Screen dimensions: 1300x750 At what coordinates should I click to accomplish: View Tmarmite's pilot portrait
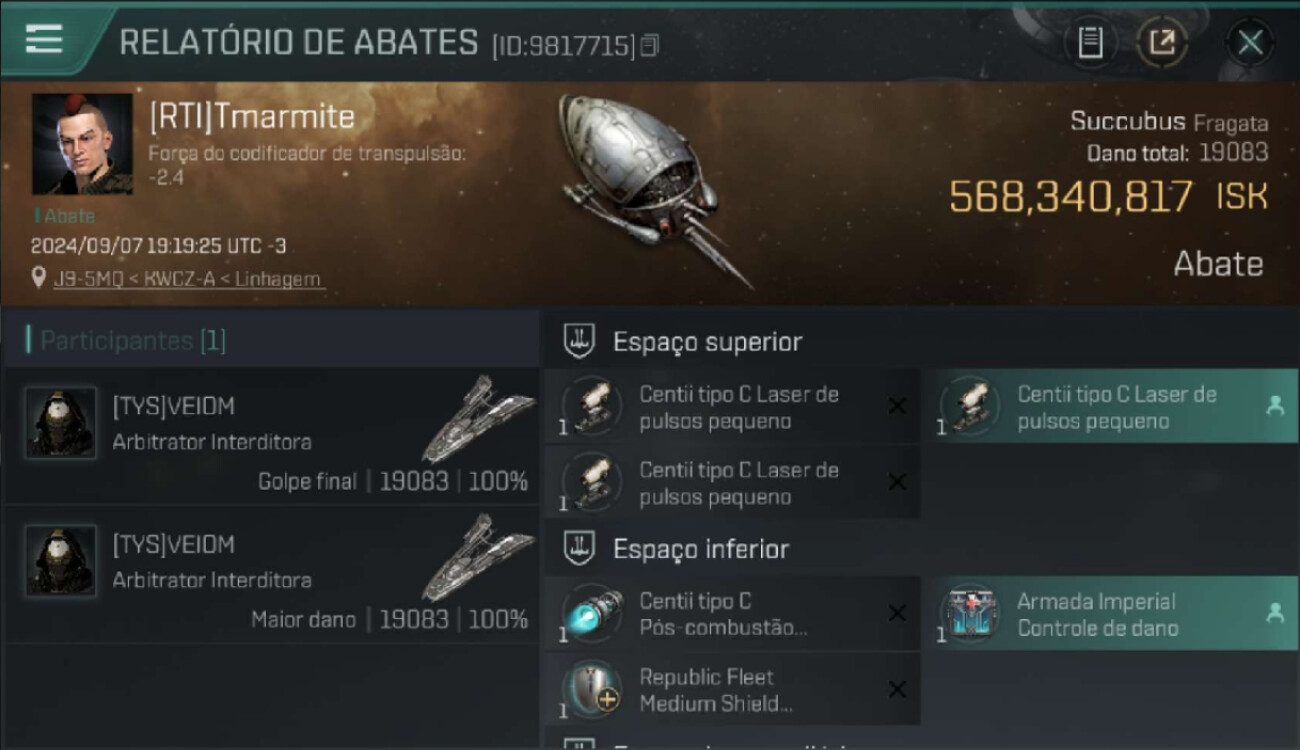click(82, 144)
